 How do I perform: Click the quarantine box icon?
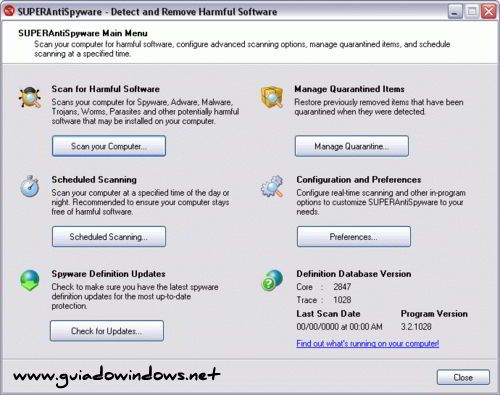coord(272,97)
